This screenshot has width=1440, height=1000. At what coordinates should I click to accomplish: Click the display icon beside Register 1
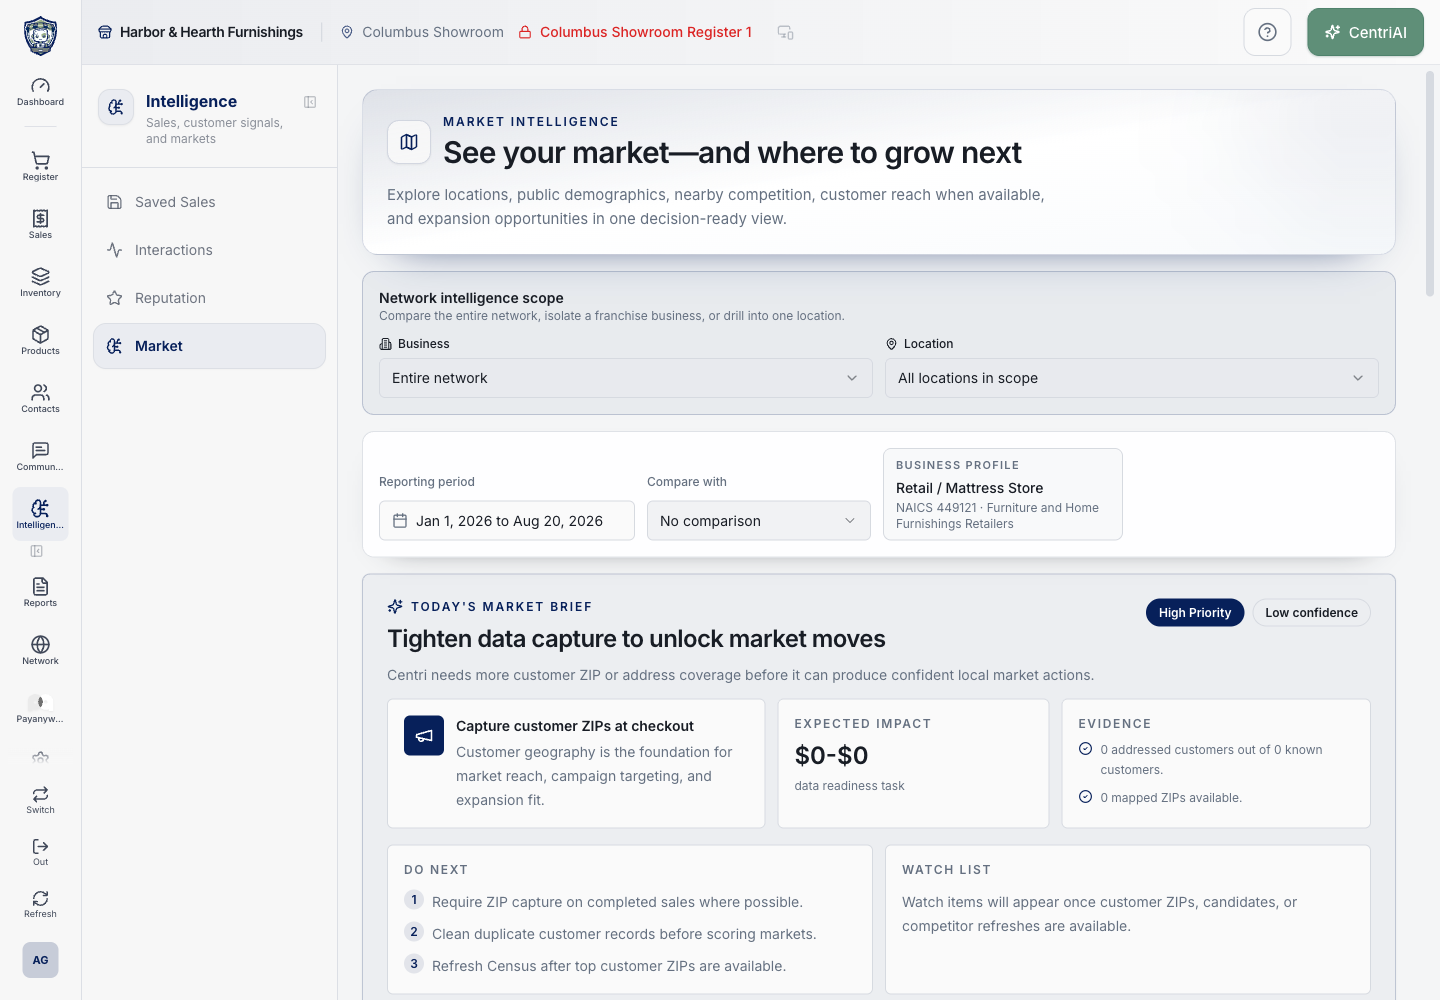click(x=786, y=32)
